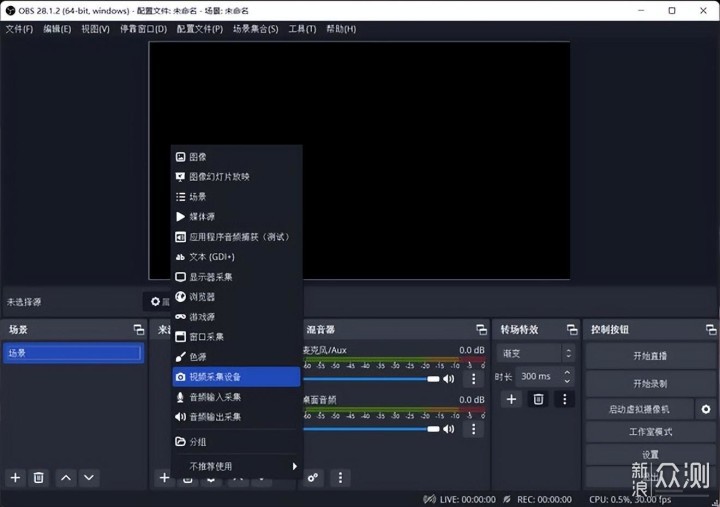Select 分组 in the source menu
Screen dimensions: 720x507
(236, 442)
